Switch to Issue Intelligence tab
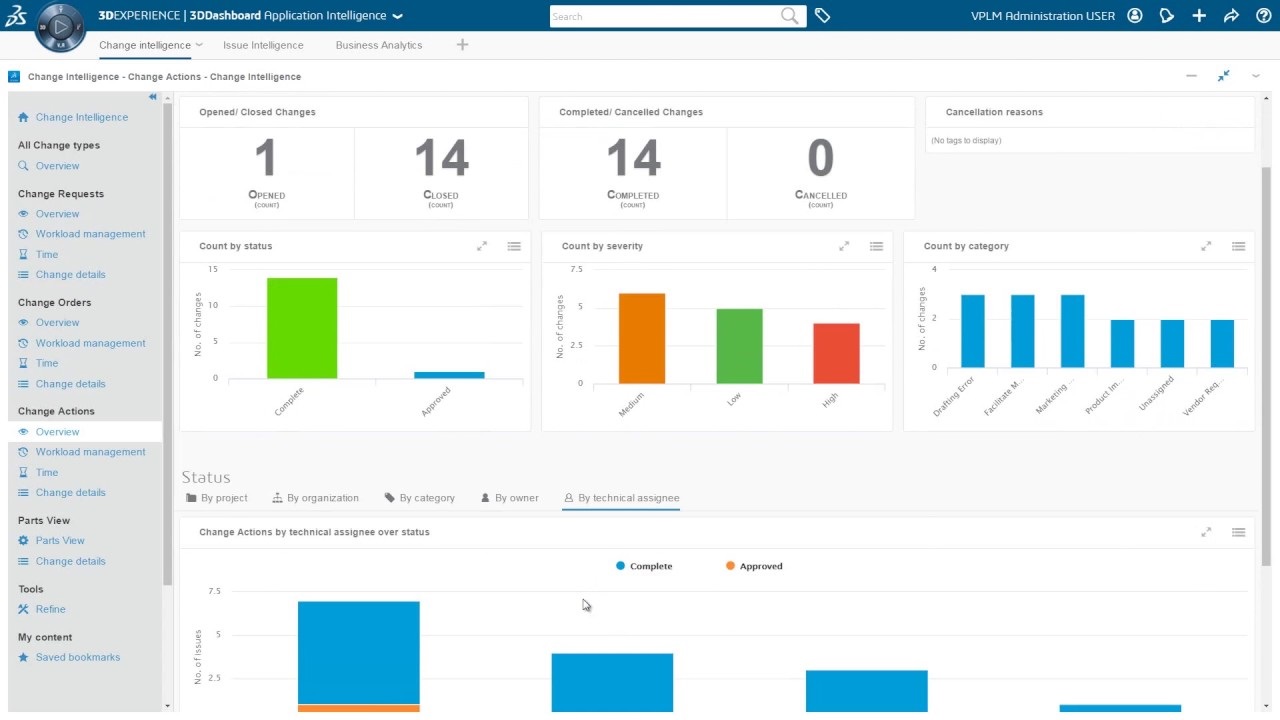 pyautogui.click(x=263, y=45)
